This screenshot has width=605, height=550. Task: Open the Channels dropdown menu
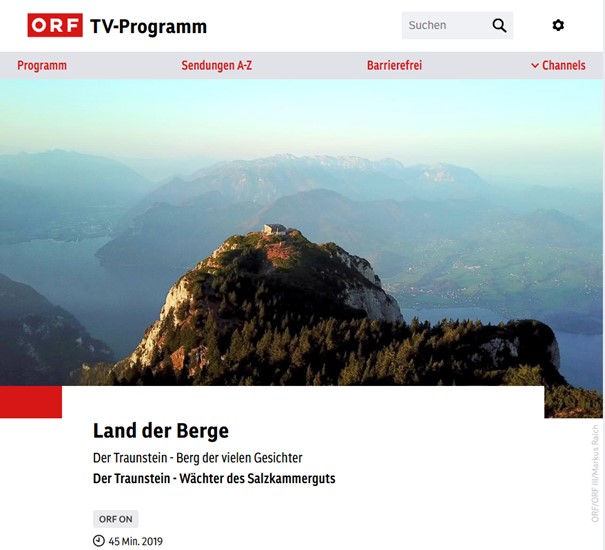click(558, 65)
